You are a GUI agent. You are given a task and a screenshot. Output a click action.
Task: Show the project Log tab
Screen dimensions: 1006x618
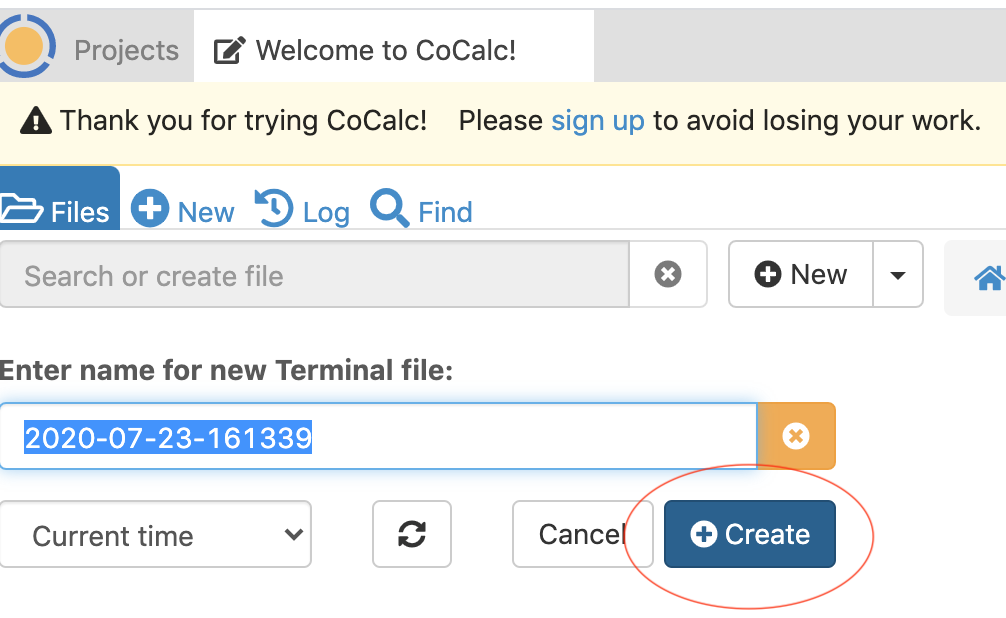click(x=302, y=210)
